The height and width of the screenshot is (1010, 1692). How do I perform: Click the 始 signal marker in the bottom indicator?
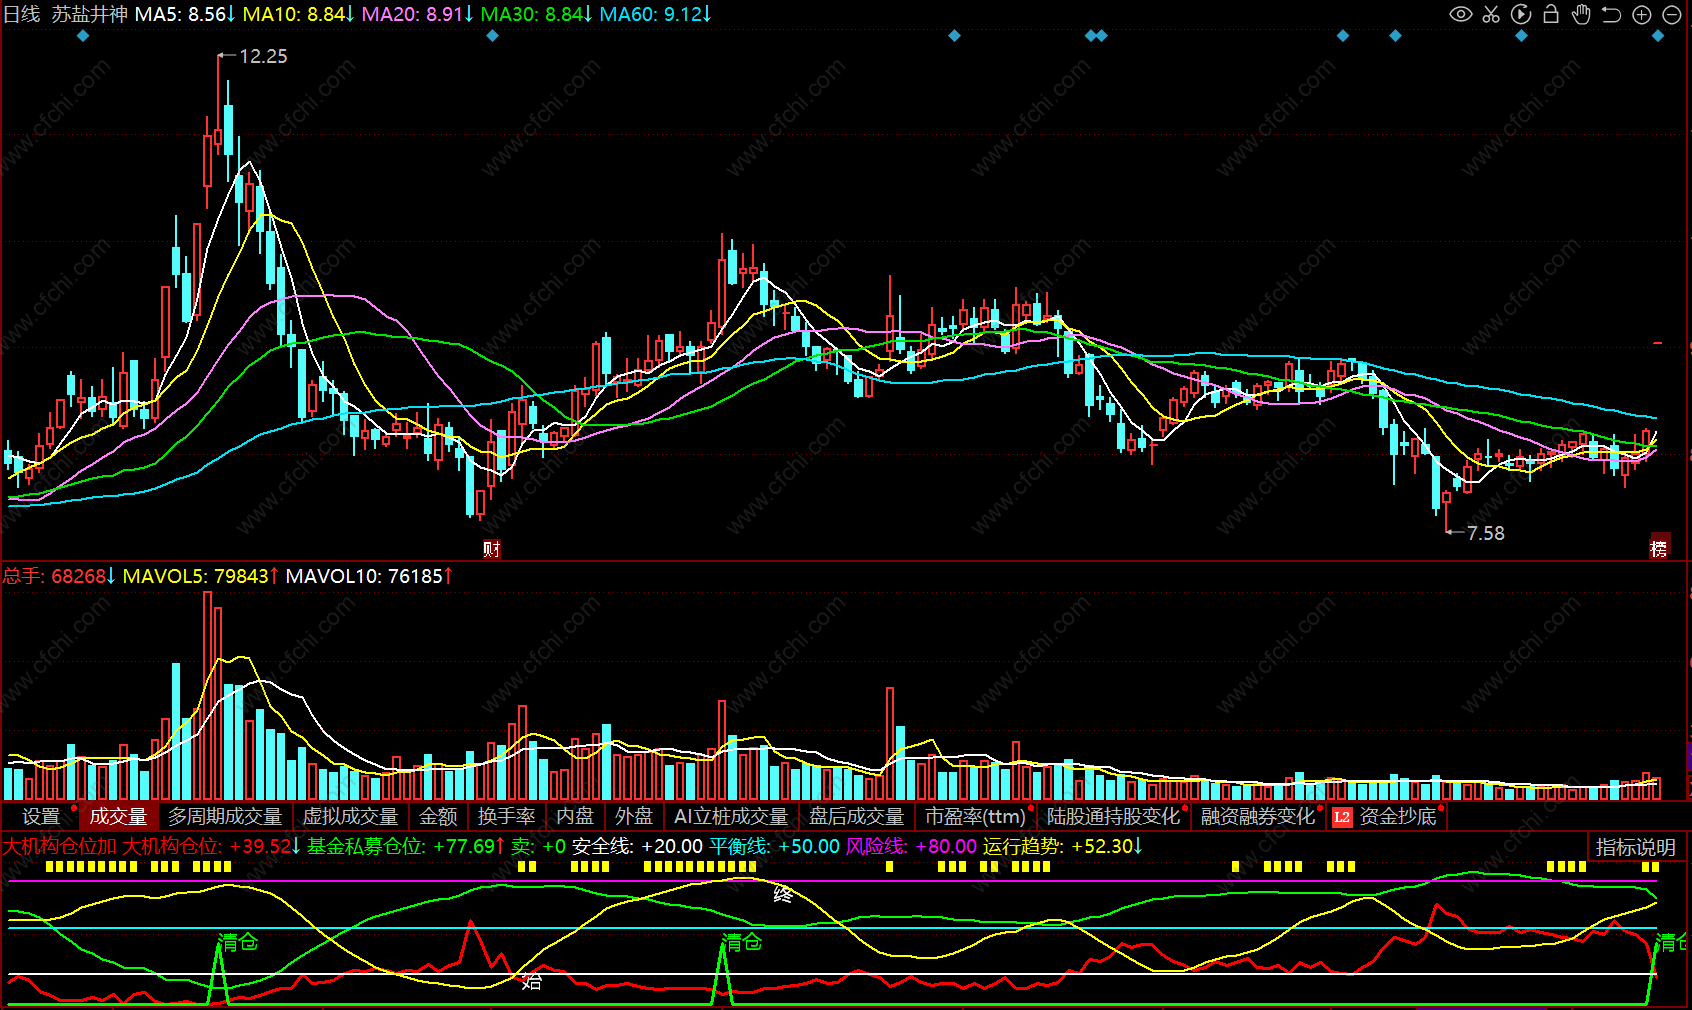tap(531, 981)
